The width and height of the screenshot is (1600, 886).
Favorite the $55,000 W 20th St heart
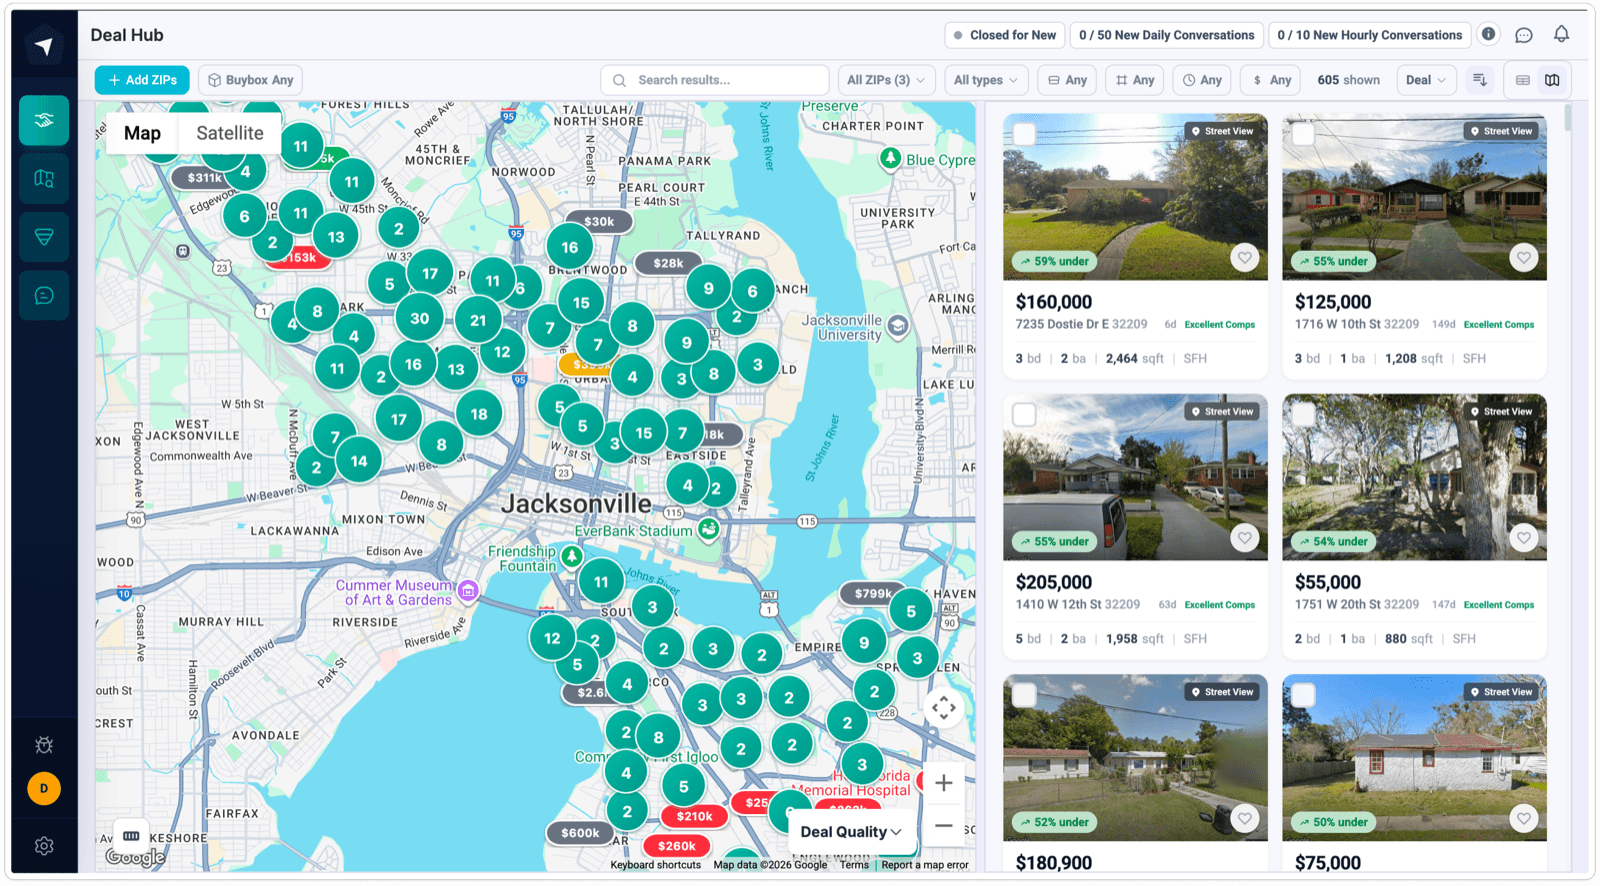(x=1523, y=538)
